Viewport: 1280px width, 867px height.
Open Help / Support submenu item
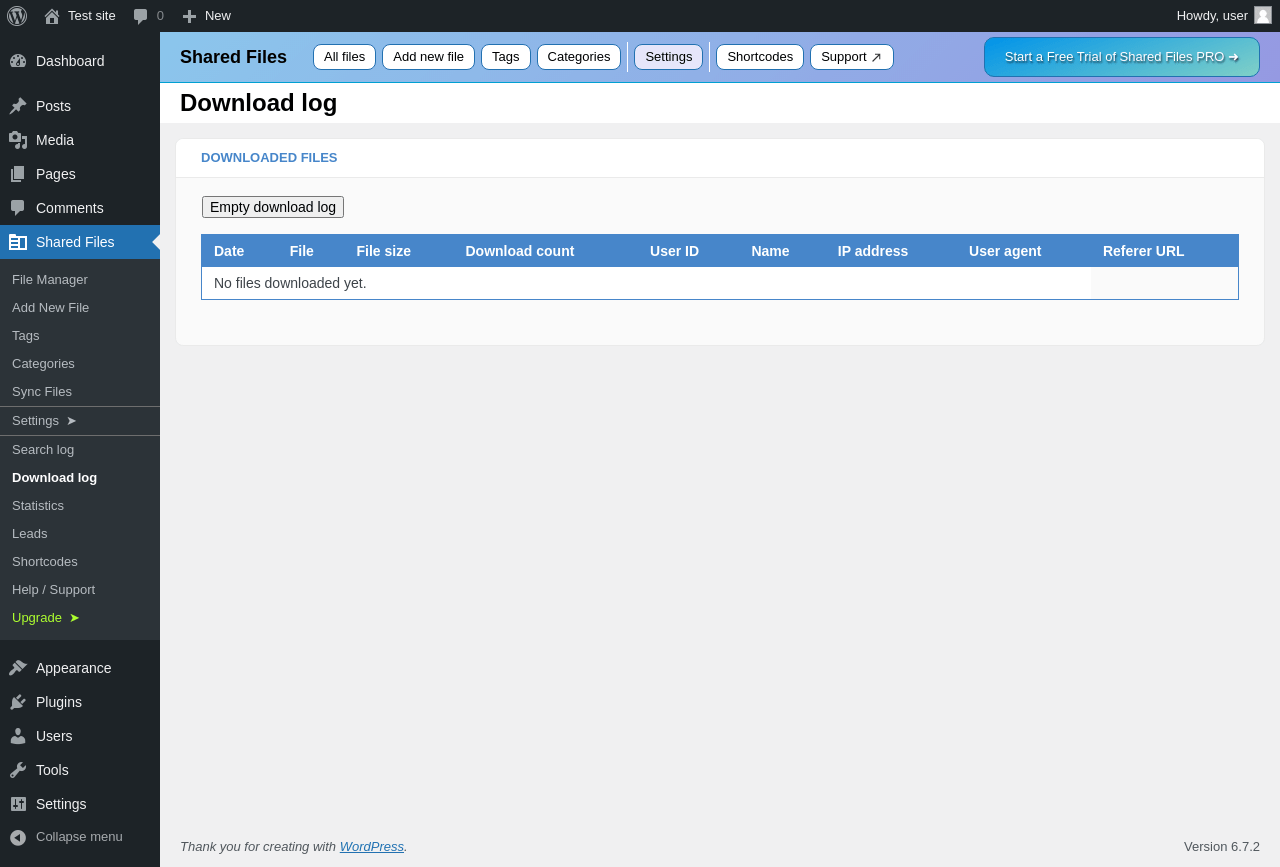[53, 590]
